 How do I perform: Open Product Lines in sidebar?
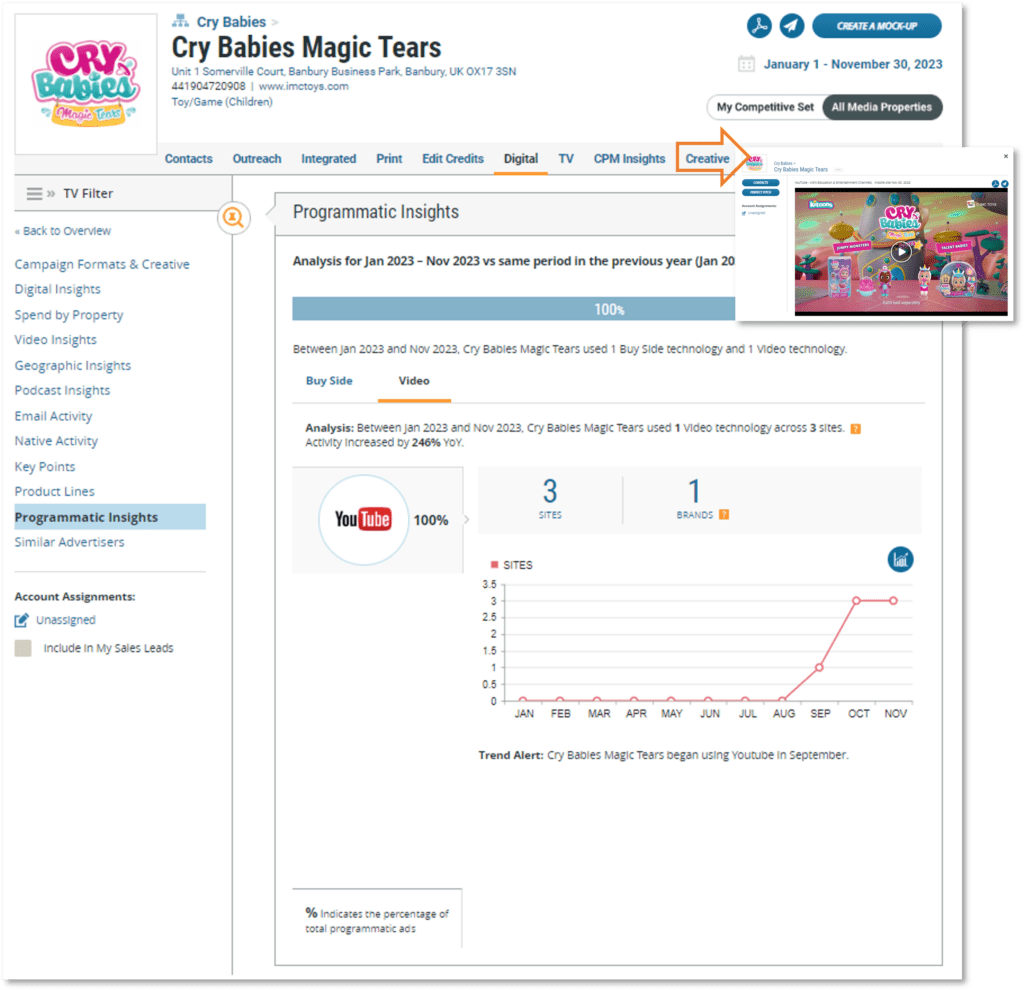(x=54, y=492)
